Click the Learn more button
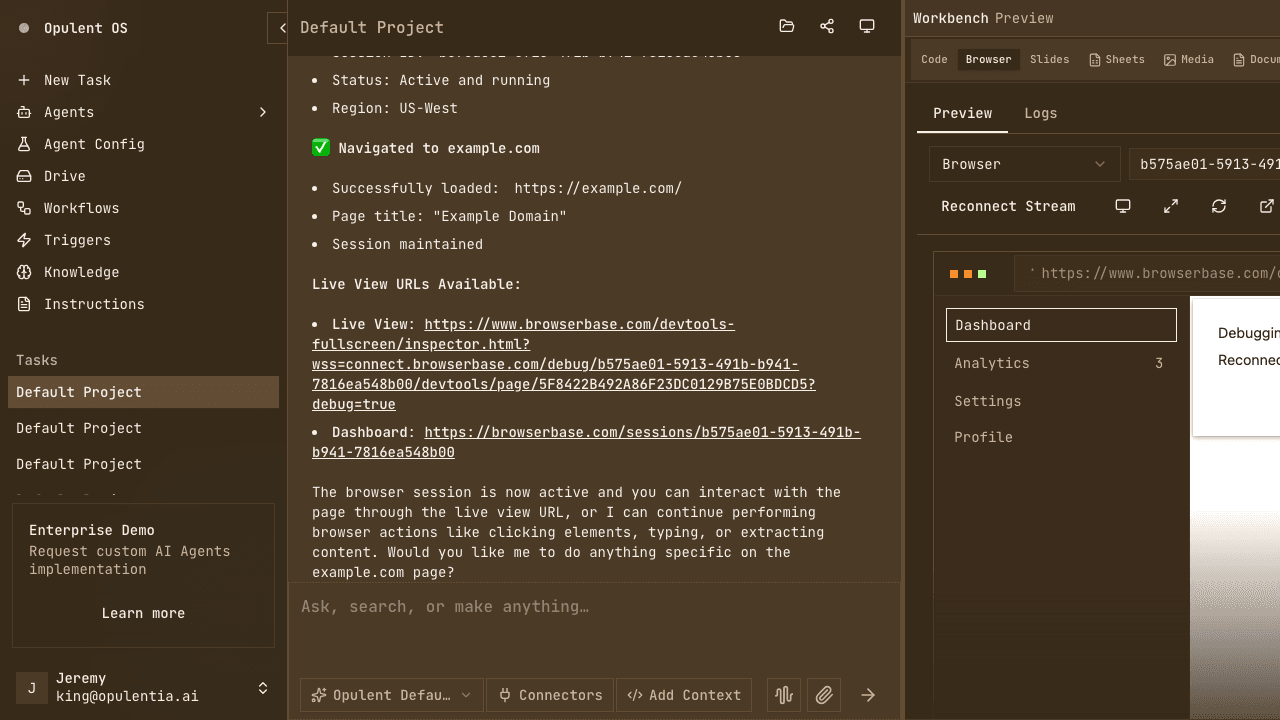This screenshot has height=720, width=1280. click(143, 613)
